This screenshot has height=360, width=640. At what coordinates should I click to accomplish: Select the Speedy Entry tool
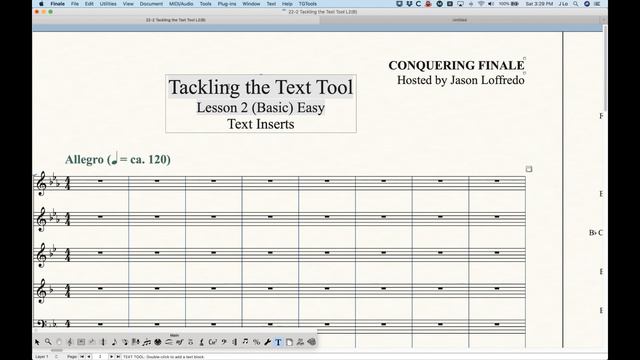tap(126, 342)
